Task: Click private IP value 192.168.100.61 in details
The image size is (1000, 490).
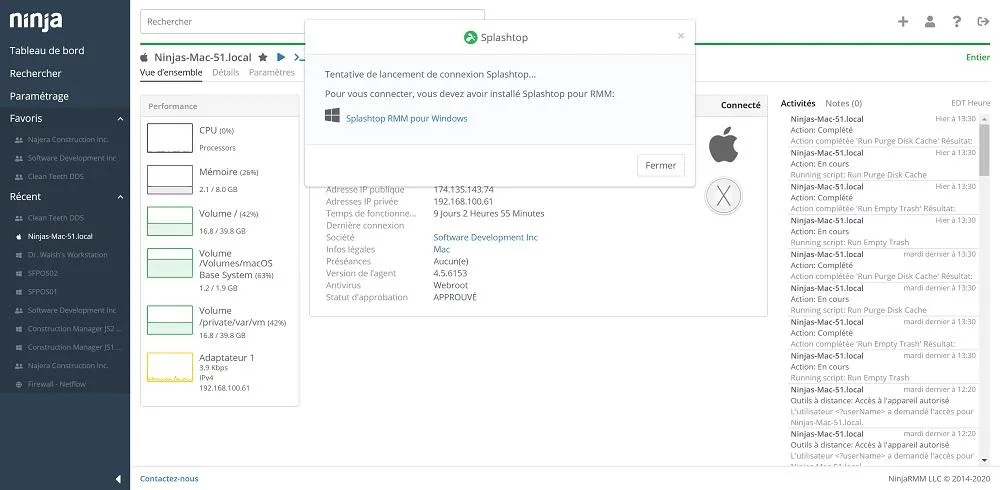Action: (464, 202)
